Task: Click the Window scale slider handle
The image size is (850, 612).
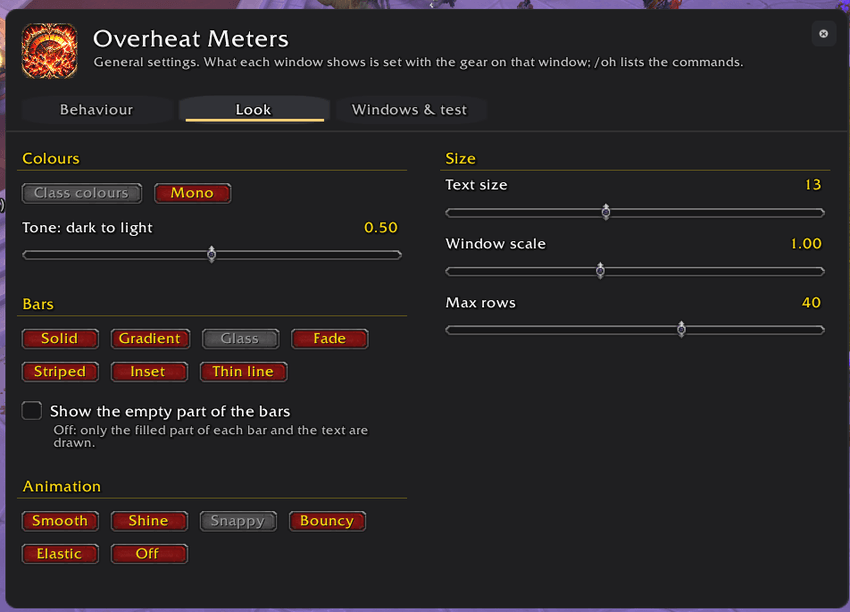Action: [600, 270]
